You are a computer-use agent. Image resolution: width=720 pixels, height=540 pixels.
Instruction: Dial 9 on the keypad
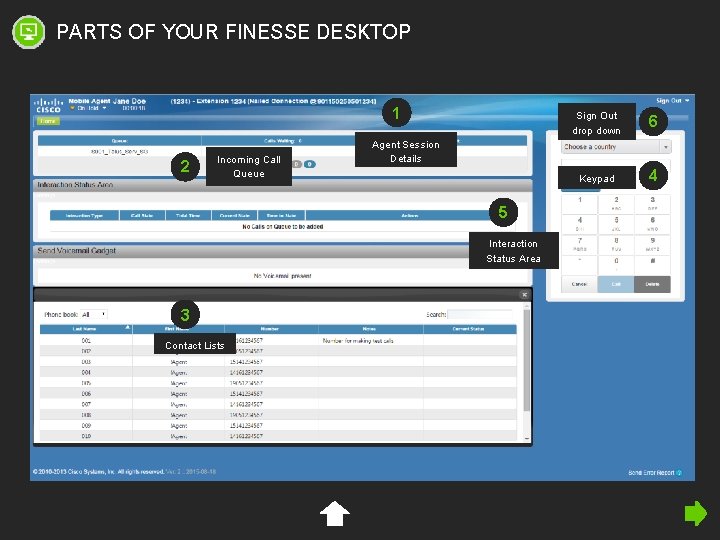pos(652,245)
